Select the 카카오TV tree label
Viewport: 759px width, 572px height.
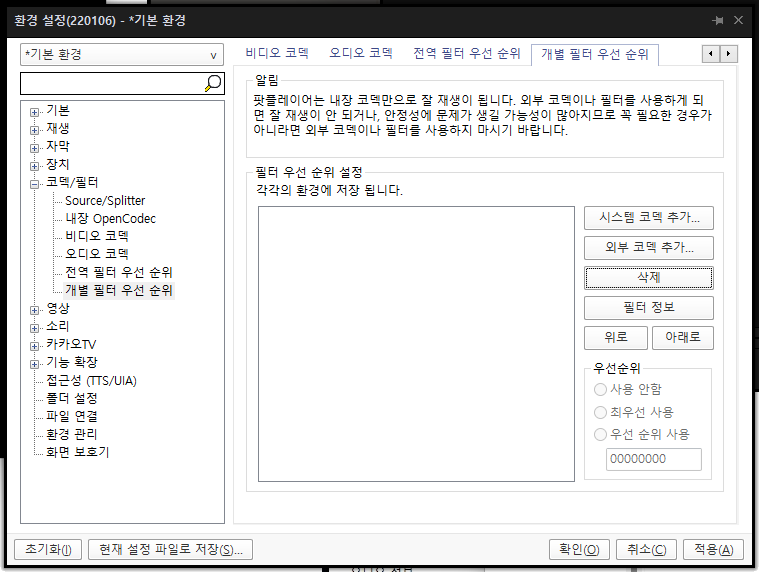pyautogui.click(x=71, y=345)
